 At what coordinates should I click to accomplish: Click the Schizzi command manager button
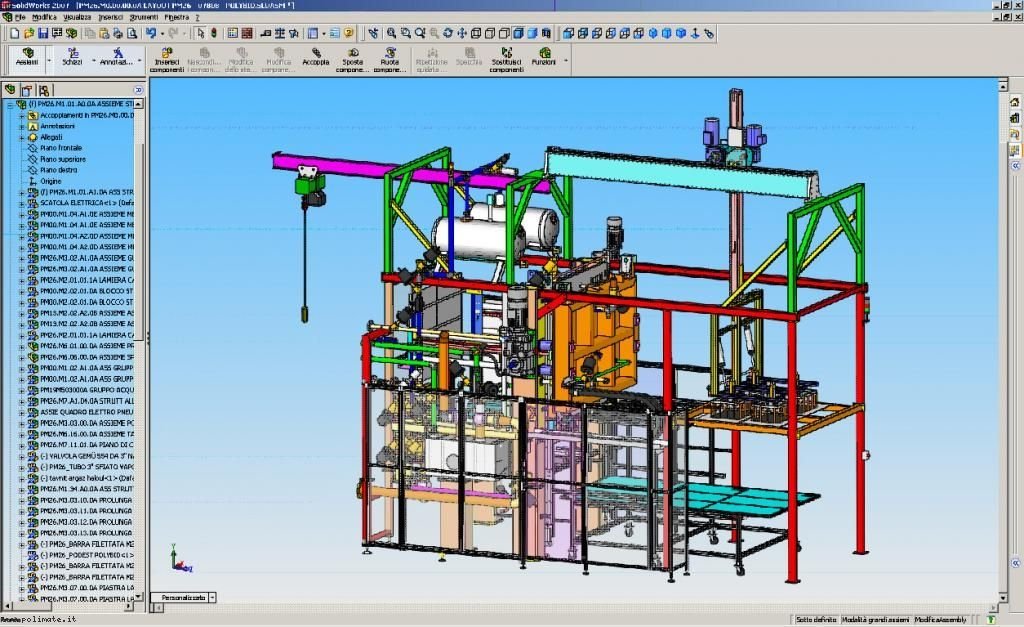point(72,57)
